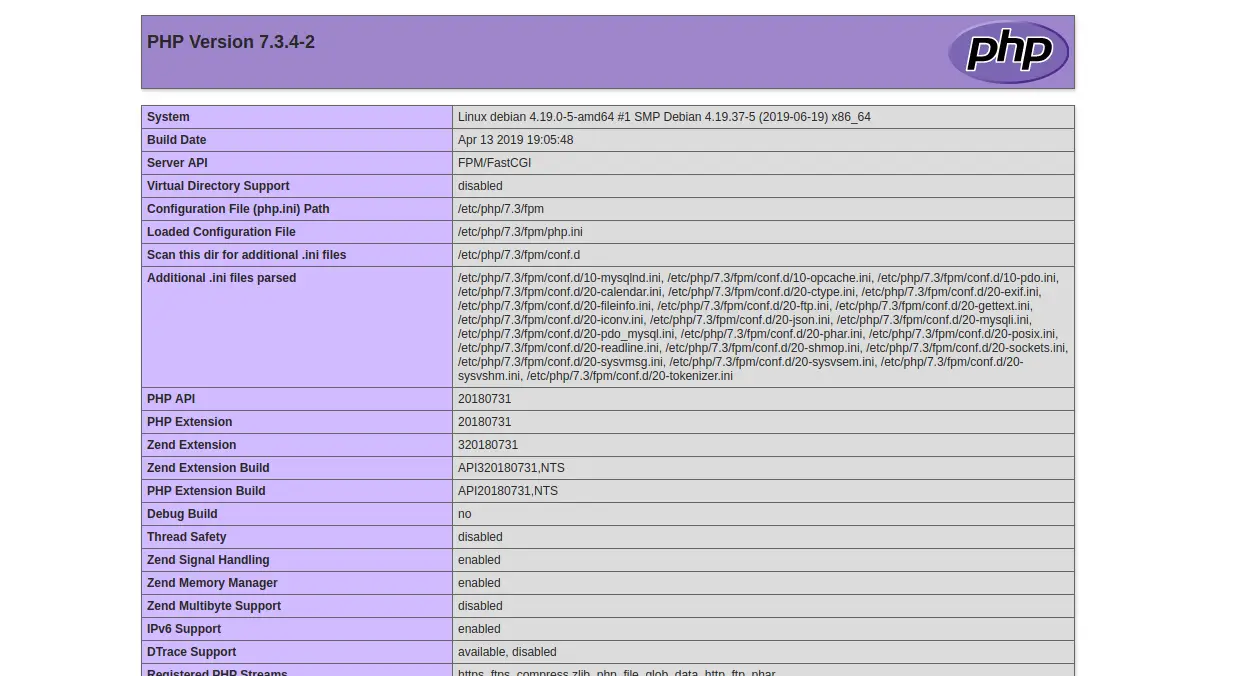Select the 'IPv6 Support' label
The width and height of the screenshot is (1251, 676).
pyautogui.click(x=184, y=629)
